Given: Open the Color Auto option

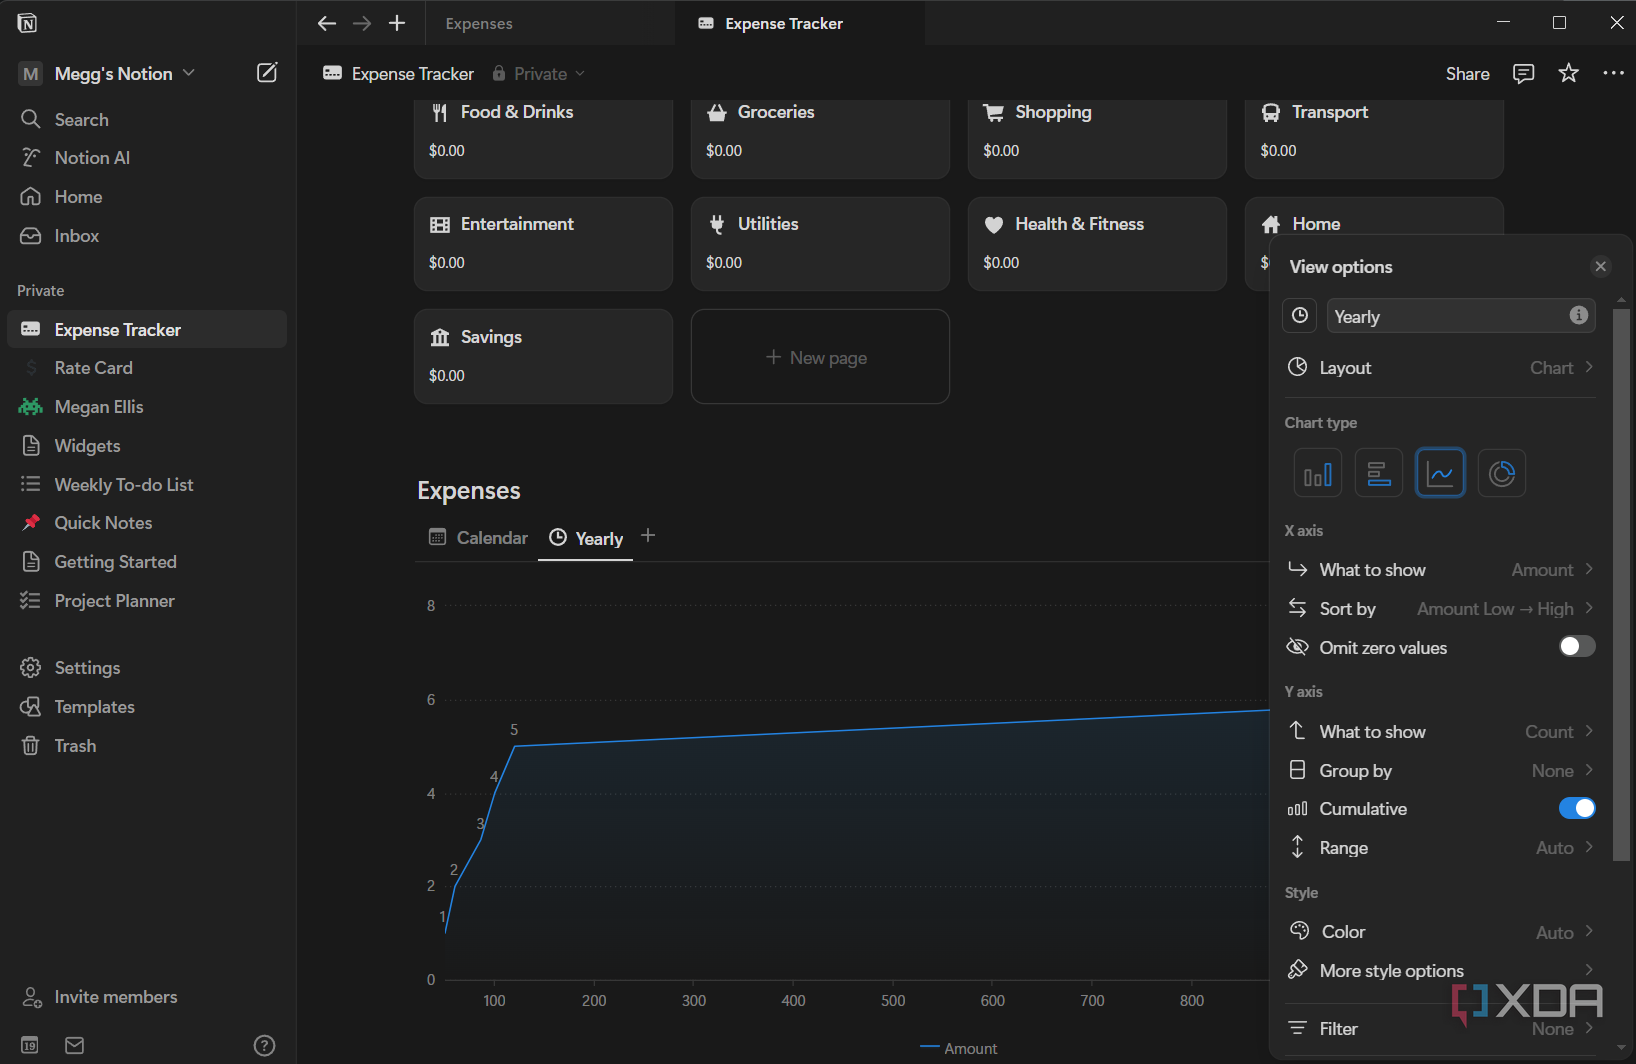Looking at the screenshot, I should 1440,932.
